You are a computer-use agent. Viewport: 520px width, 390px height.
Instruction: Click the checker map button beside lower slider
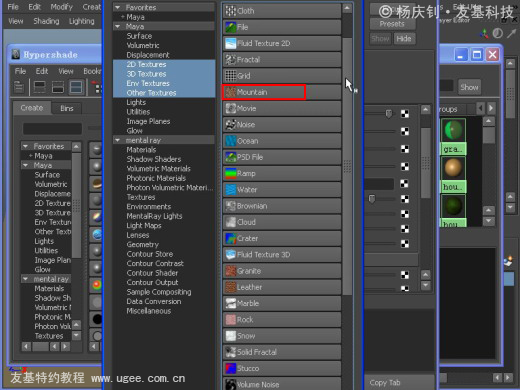click(x=405, y=199)
